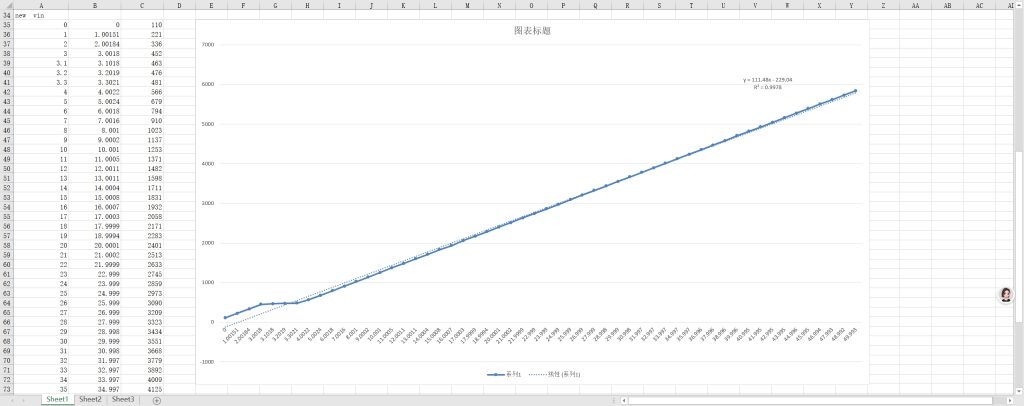Select column AA header

click(x=916, y=5)
